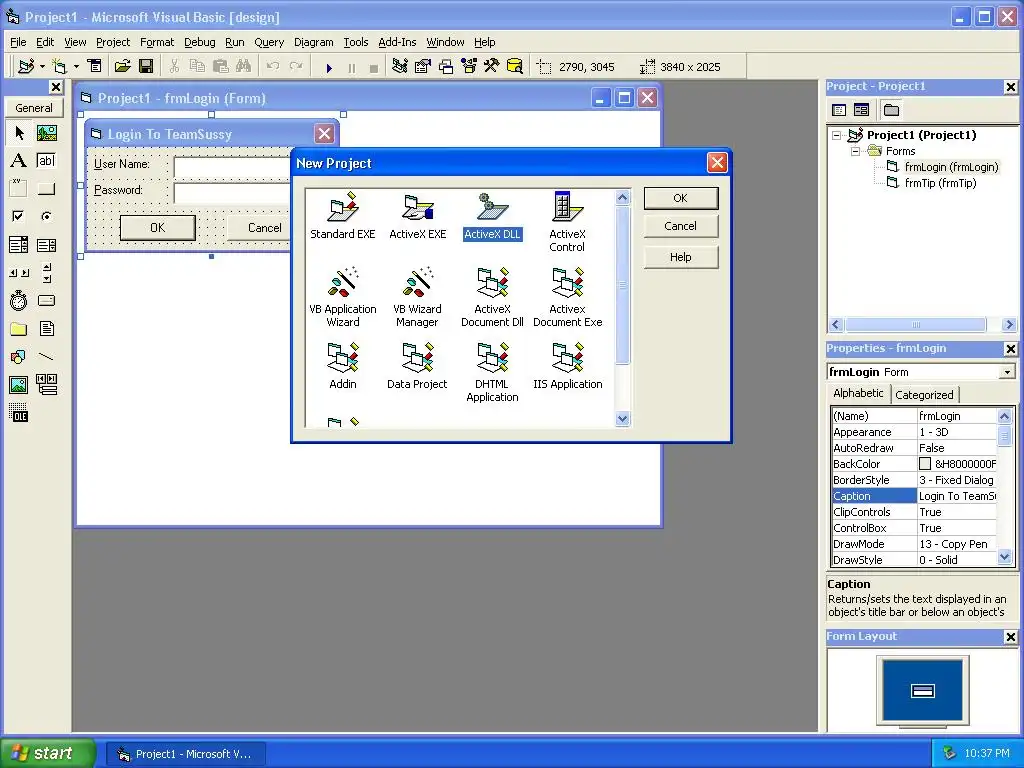Image resolution: width=1024 pixels, height=768 pixels.
Task: Select the VB Application Wizard icon
Action: click(343, 297)
